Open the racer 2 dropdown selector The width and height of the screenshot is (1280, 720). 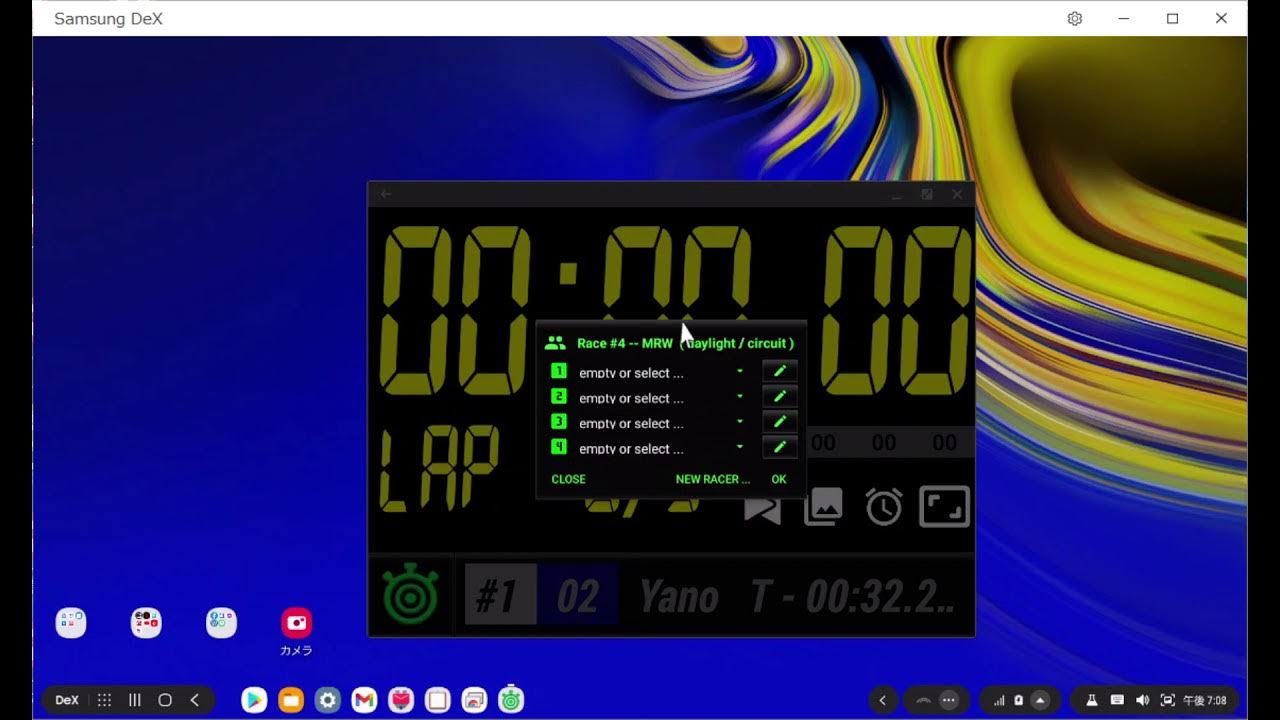[x=661, y=398]
